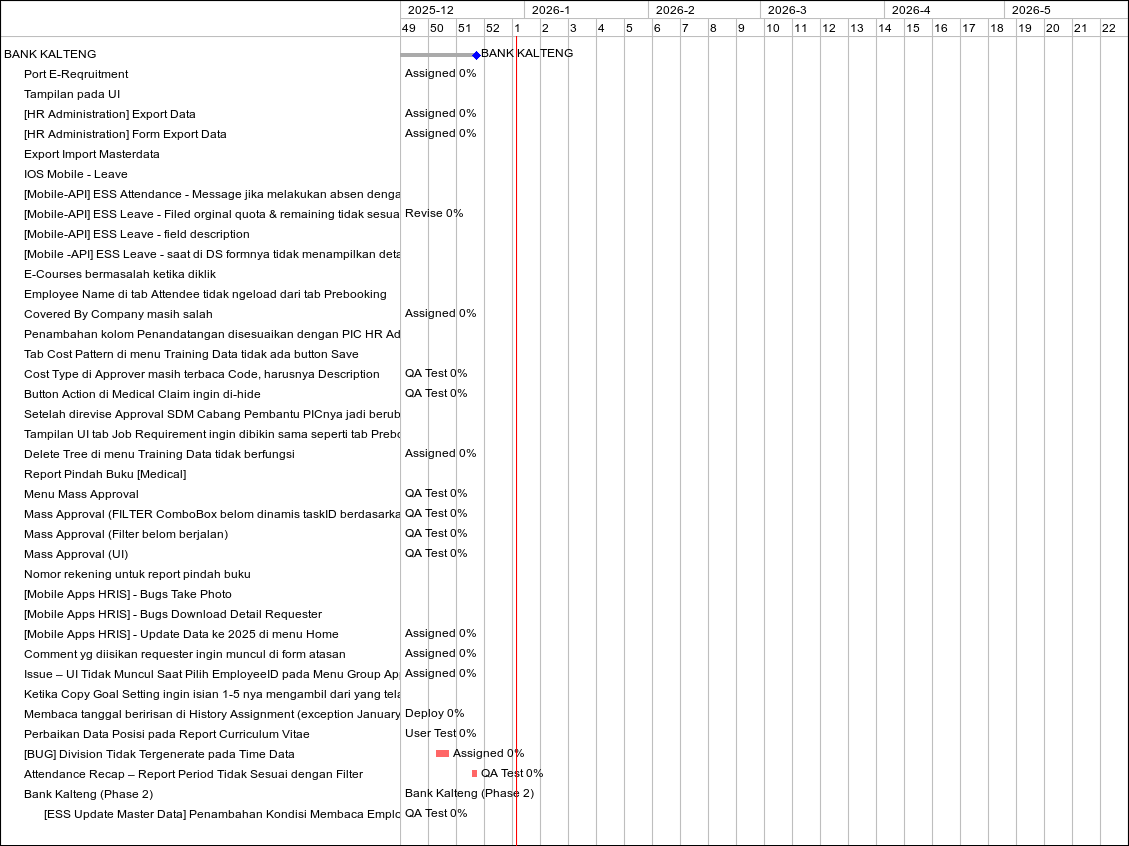Select Bank Kalteng (Phase 2) in task list

[x=88, y=794]
